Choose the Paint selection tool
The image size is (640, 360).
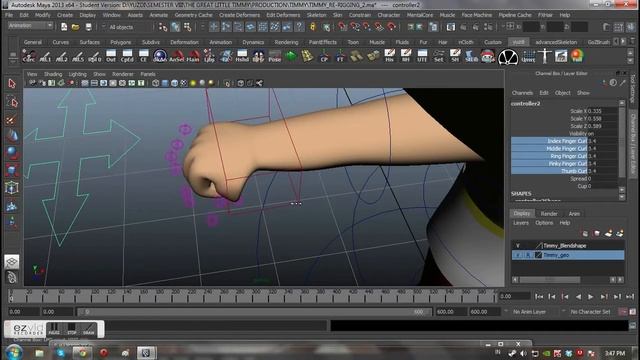coord(12,120)
